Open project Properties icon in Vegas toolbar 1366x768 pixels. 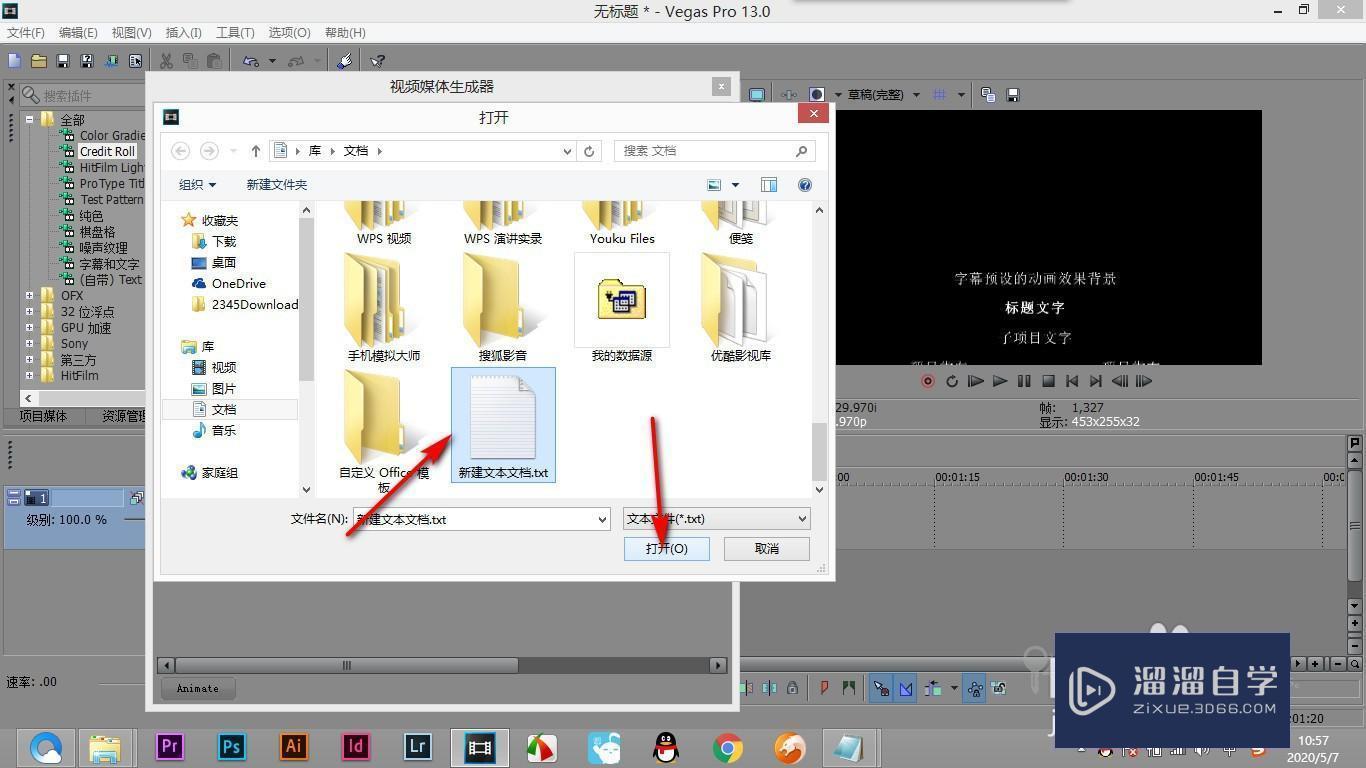[x=135, y=61]
